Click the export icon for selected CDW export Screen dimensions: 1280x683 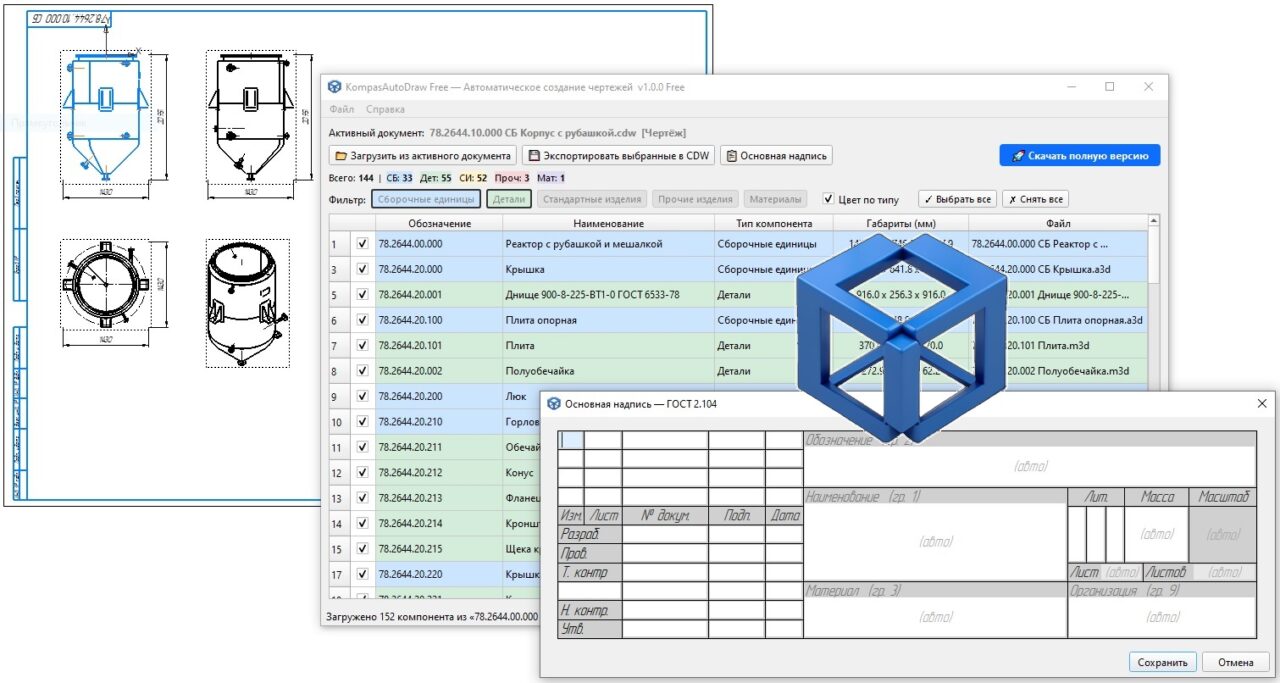(x=534, y=156)
